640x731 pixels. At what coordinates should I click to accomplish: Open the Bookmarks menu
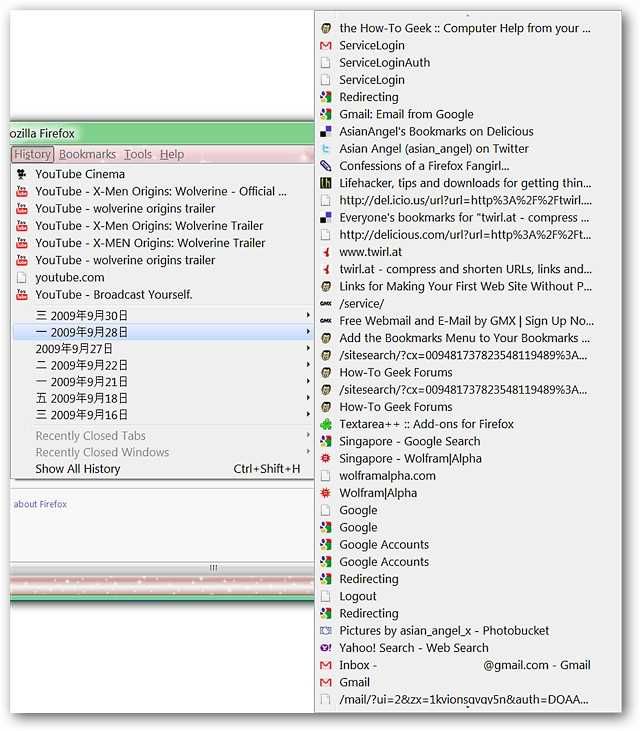point(87,154)
